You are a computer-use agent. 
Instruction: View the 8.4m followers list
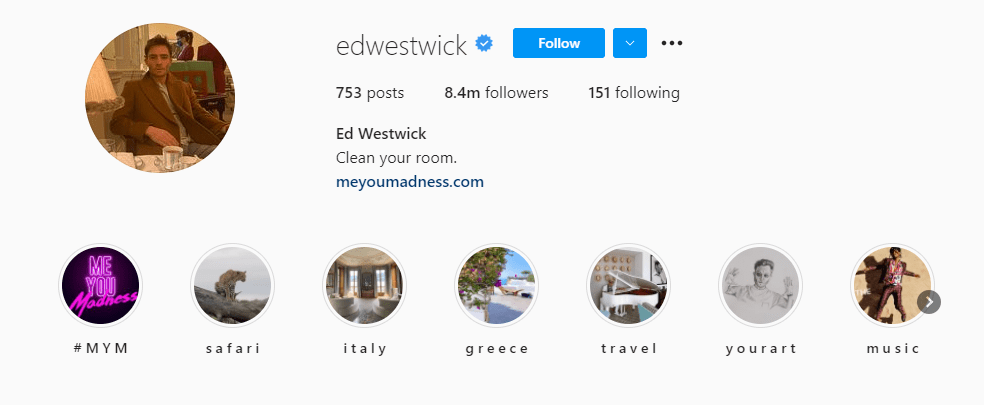pos(496,94)
